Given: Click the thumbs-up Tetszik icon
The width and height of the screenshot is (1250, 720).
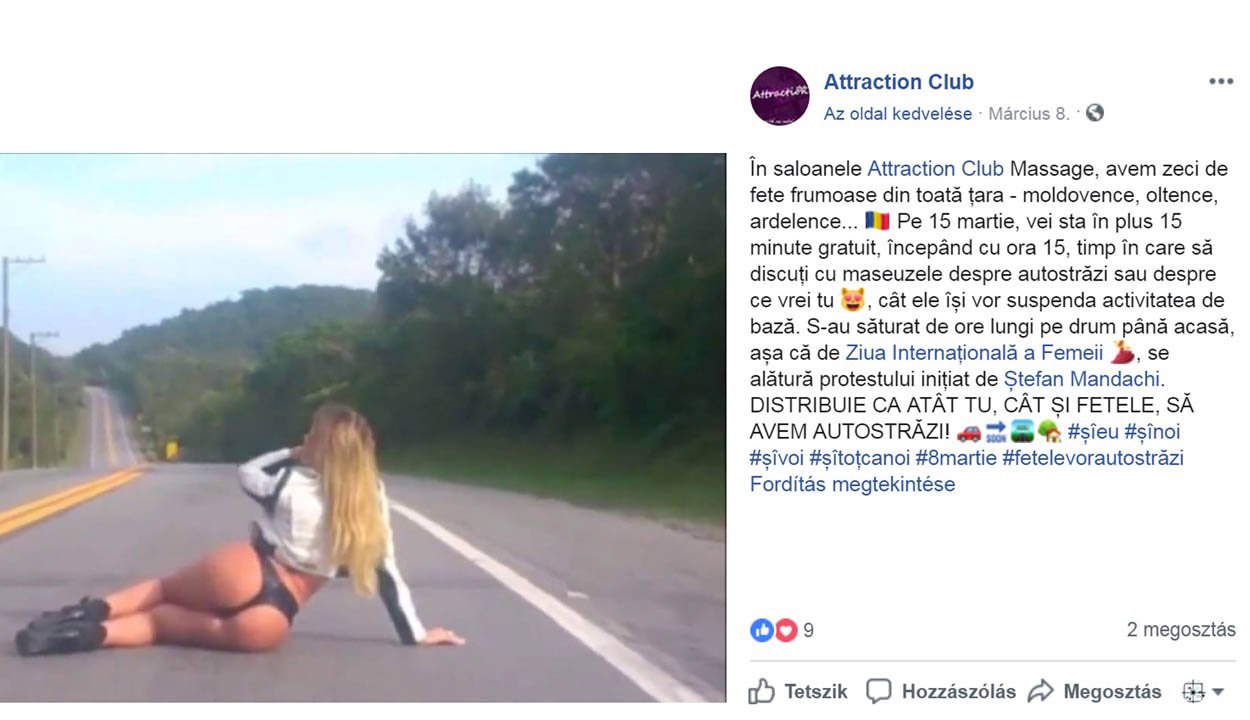Looking at the screenshot, I should [762, 691].
